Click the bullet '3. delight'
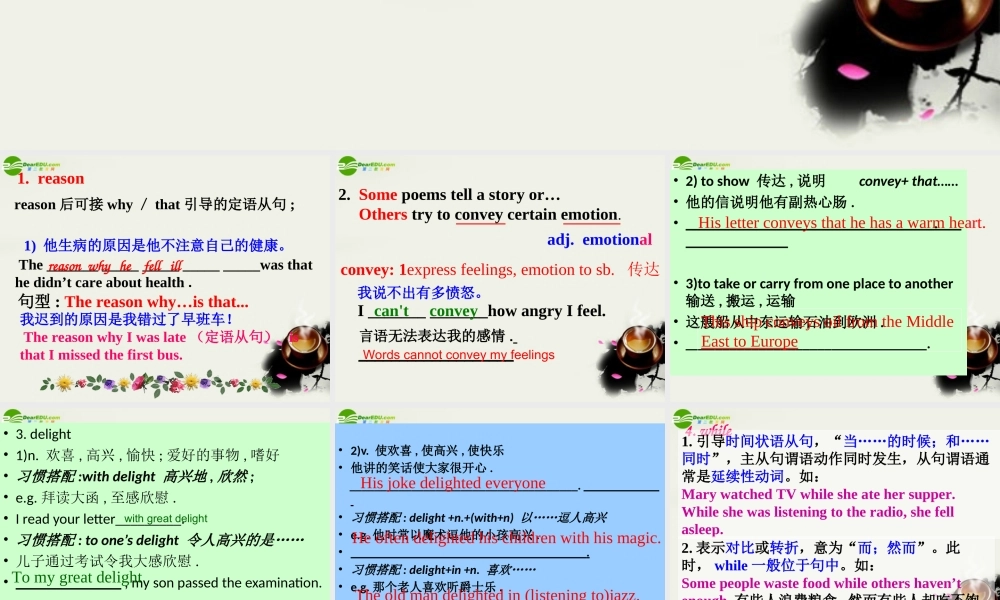The height and width of the screenshot is (600, 1000). [43, 434]
